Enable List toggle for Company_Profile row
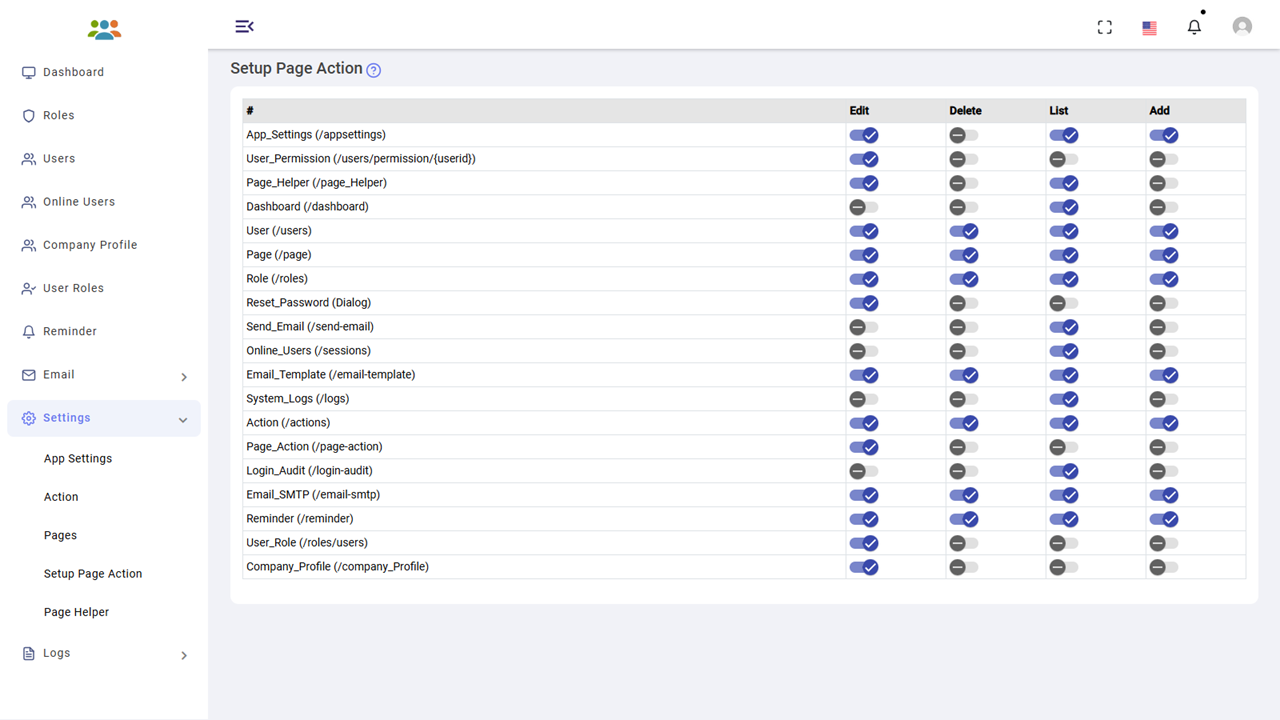The image size is (1280, 720). 1063,567
